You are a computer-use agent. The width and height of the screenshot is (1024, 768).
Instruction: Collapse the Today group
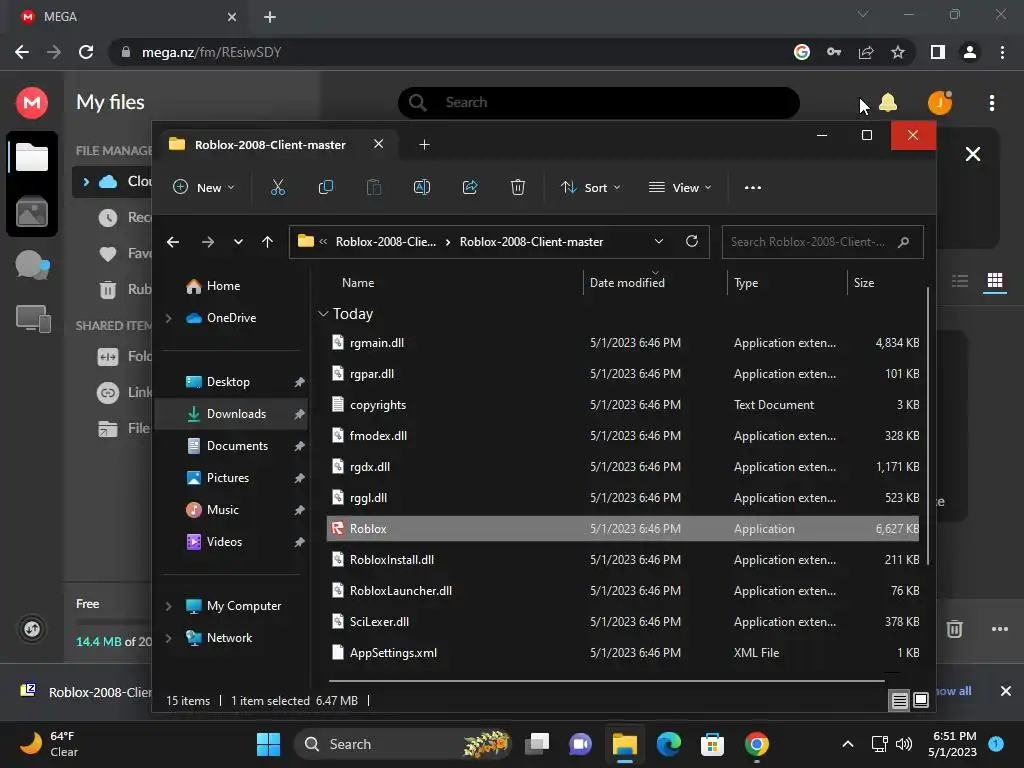point(323,314)
